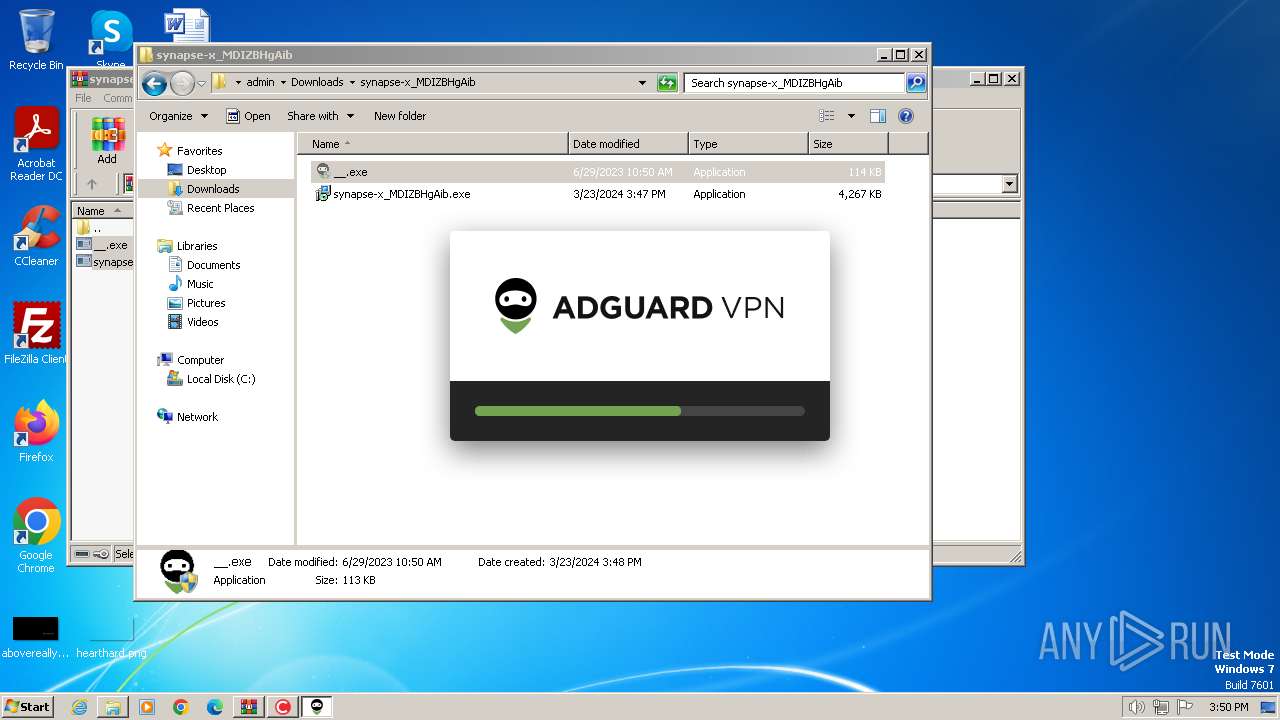Launch Google Chrome desktop shortcut

(x=36, y=535)
